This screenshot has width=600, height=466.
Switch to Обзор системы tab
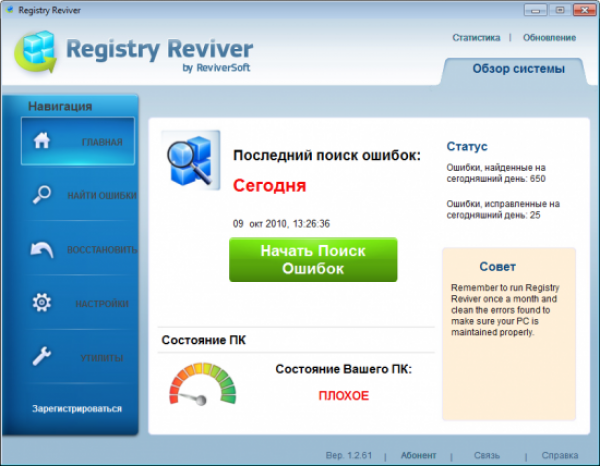[518, 69]
